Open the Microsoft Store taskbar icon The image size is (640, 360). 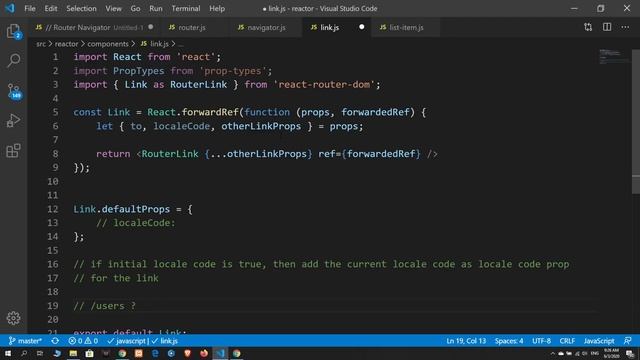pyautogui.click(x=89, y=353)
